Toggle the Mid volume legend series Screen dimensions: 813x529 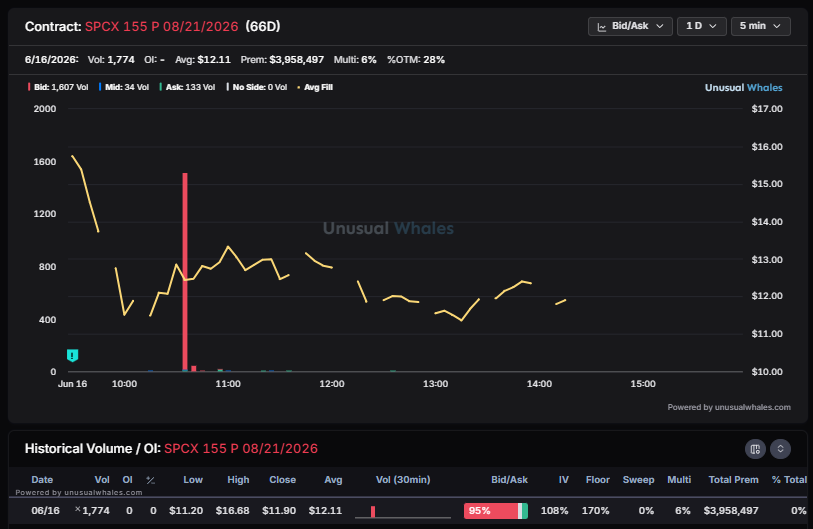pyautogui.click(x=124, y=87)
